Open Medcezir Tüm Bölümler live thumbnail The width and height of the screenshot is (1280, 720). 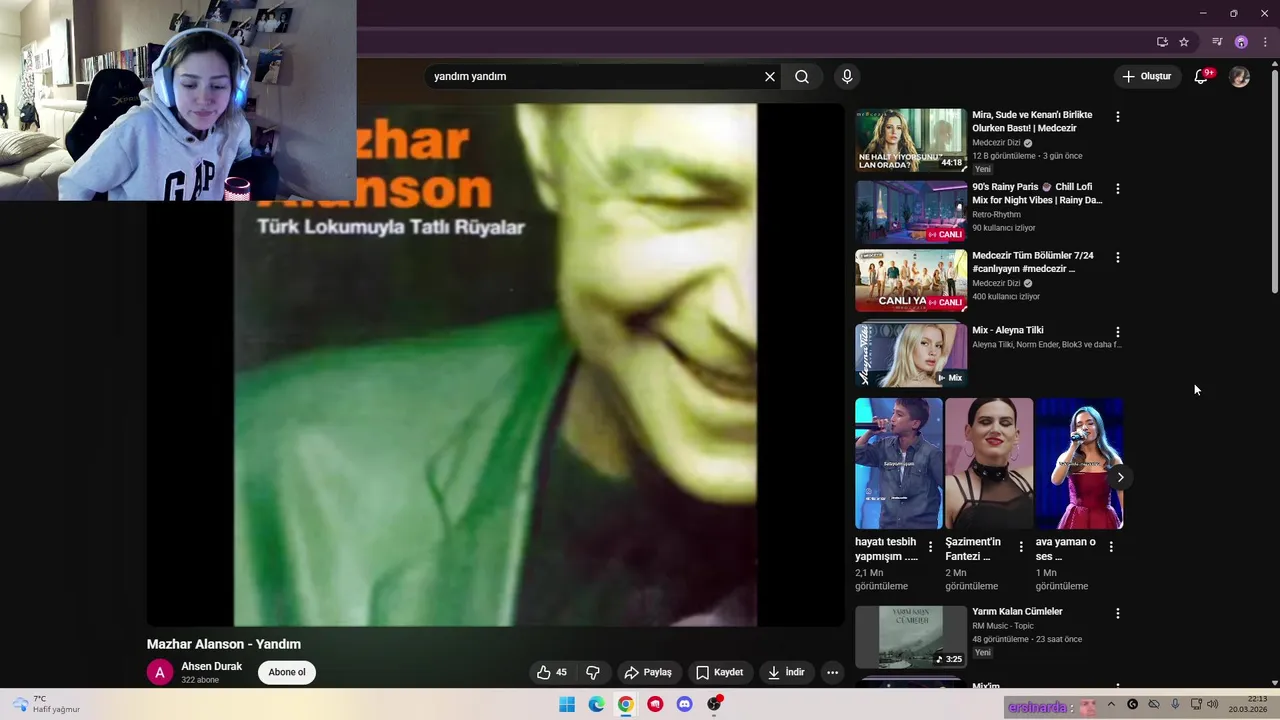911,281
